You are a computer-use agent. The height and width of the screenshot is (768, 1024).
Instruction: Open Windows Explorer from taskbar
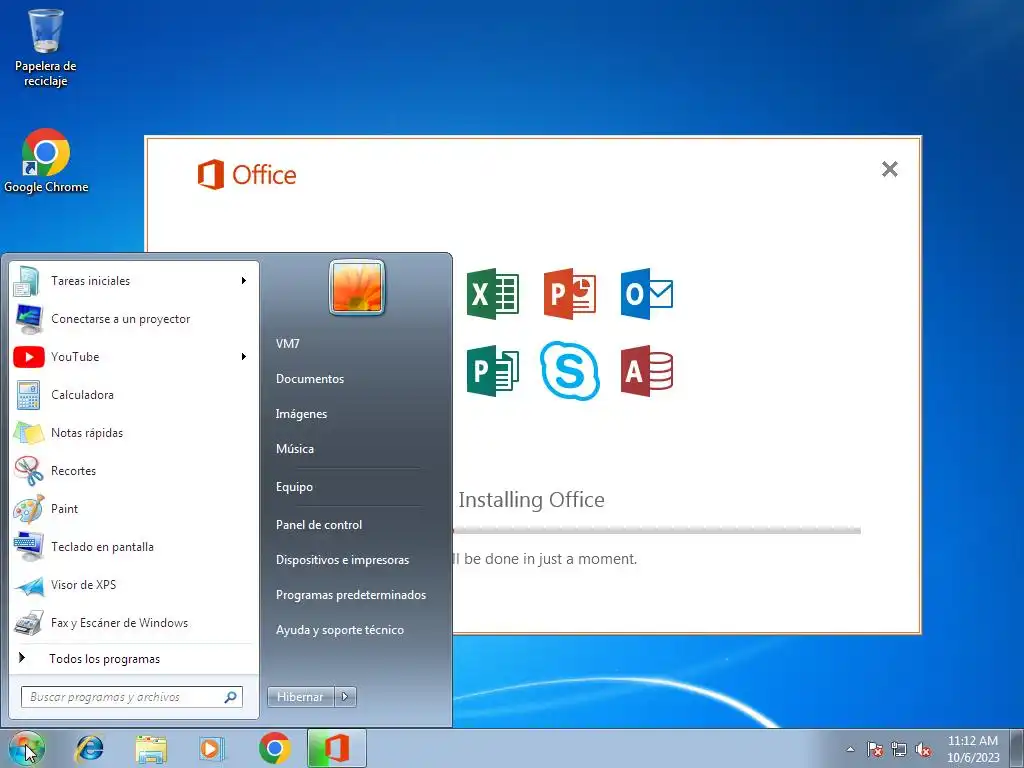[x=151, y=748]
